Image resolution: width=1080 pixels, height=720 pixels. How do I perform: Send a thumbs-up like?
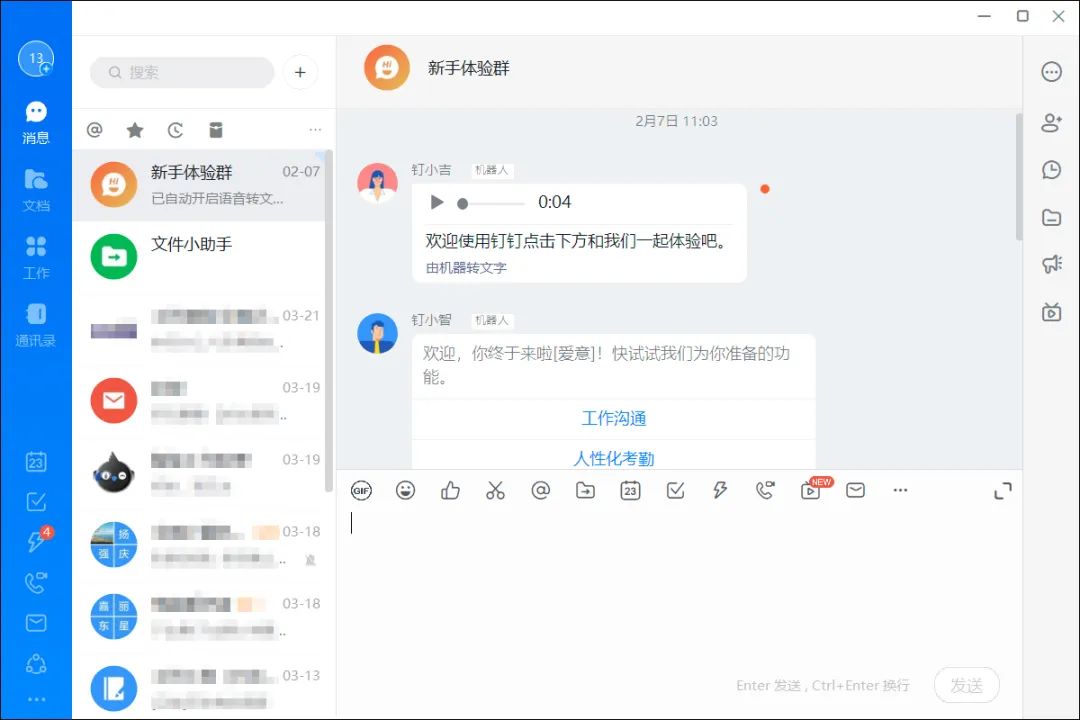click(450, 491)
